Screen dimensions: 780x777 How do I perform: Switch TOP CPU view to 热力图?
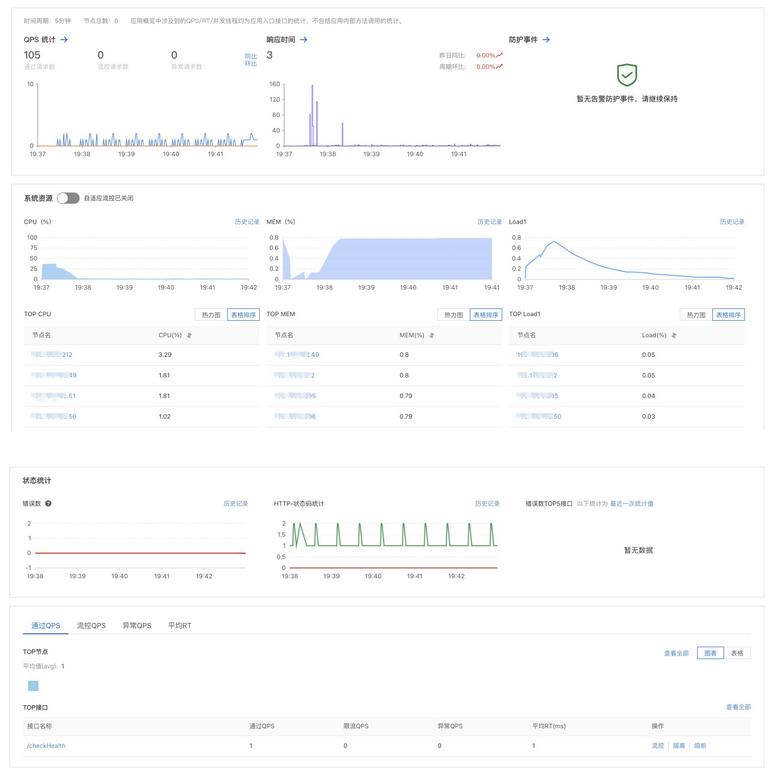pos(211,315)
